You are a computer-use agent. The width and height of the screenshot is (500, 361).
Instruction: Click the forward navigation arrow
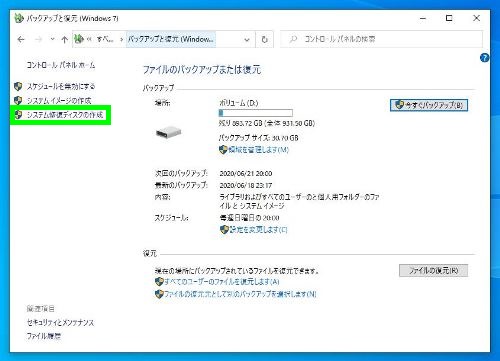click(39, 39)
